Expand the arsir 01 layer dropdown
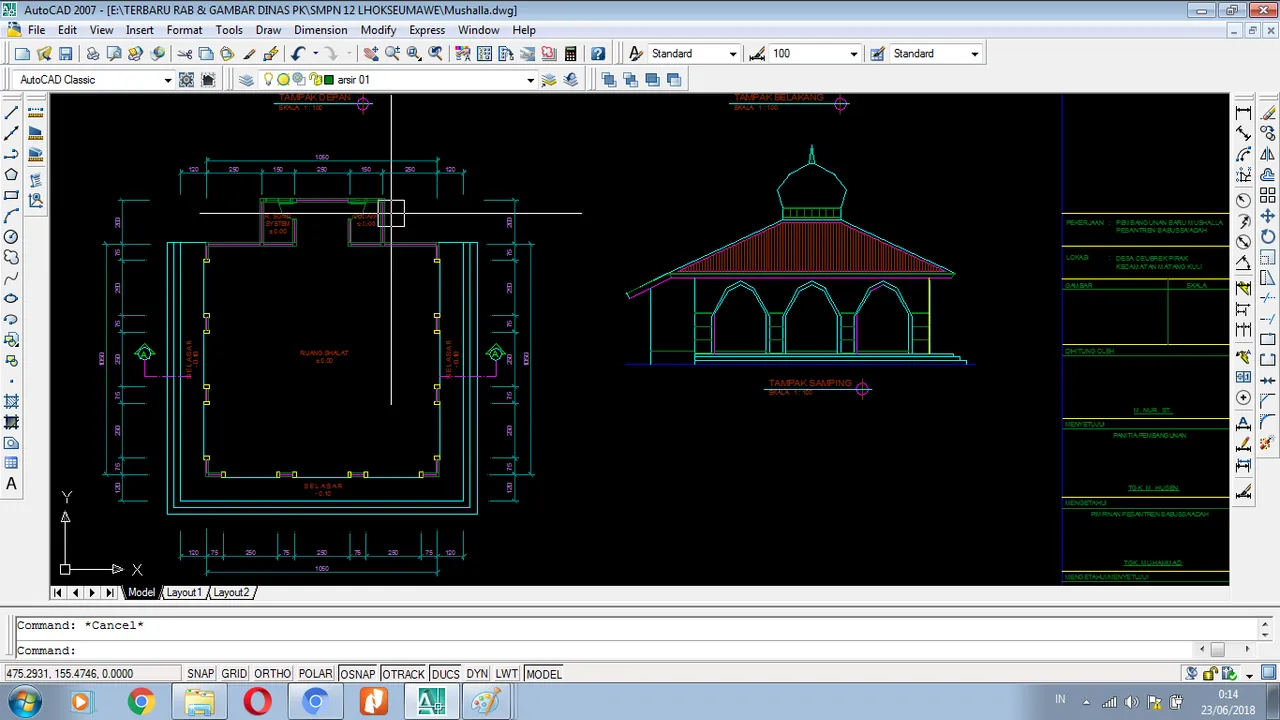The height and width of the screenshot is (720, 1280). 530,80
